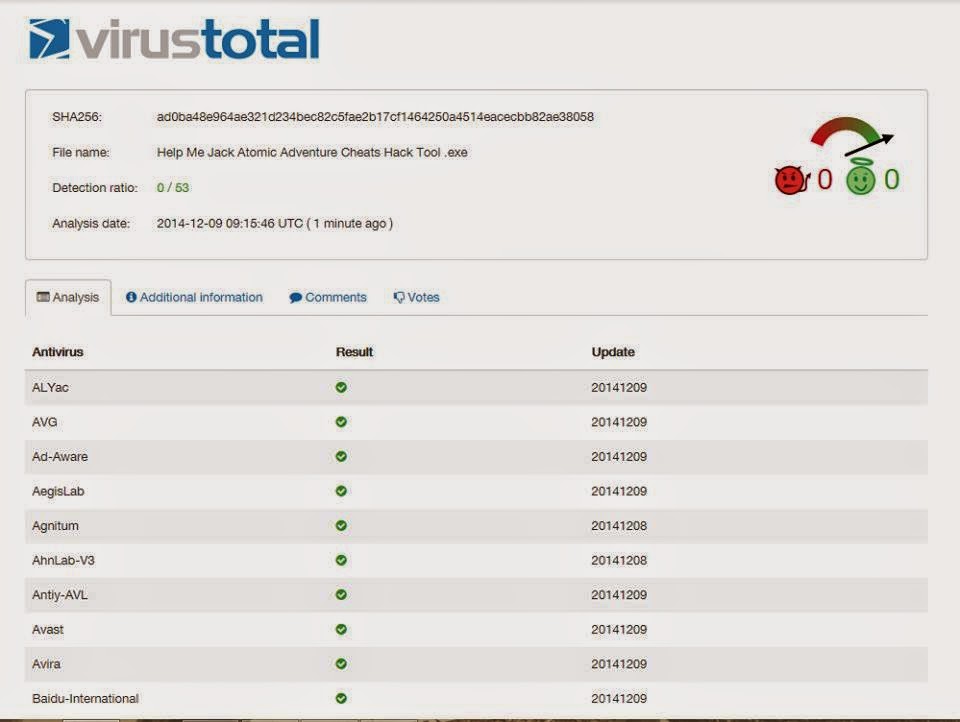Switch to the Votes tab

(x=416, y=298)
